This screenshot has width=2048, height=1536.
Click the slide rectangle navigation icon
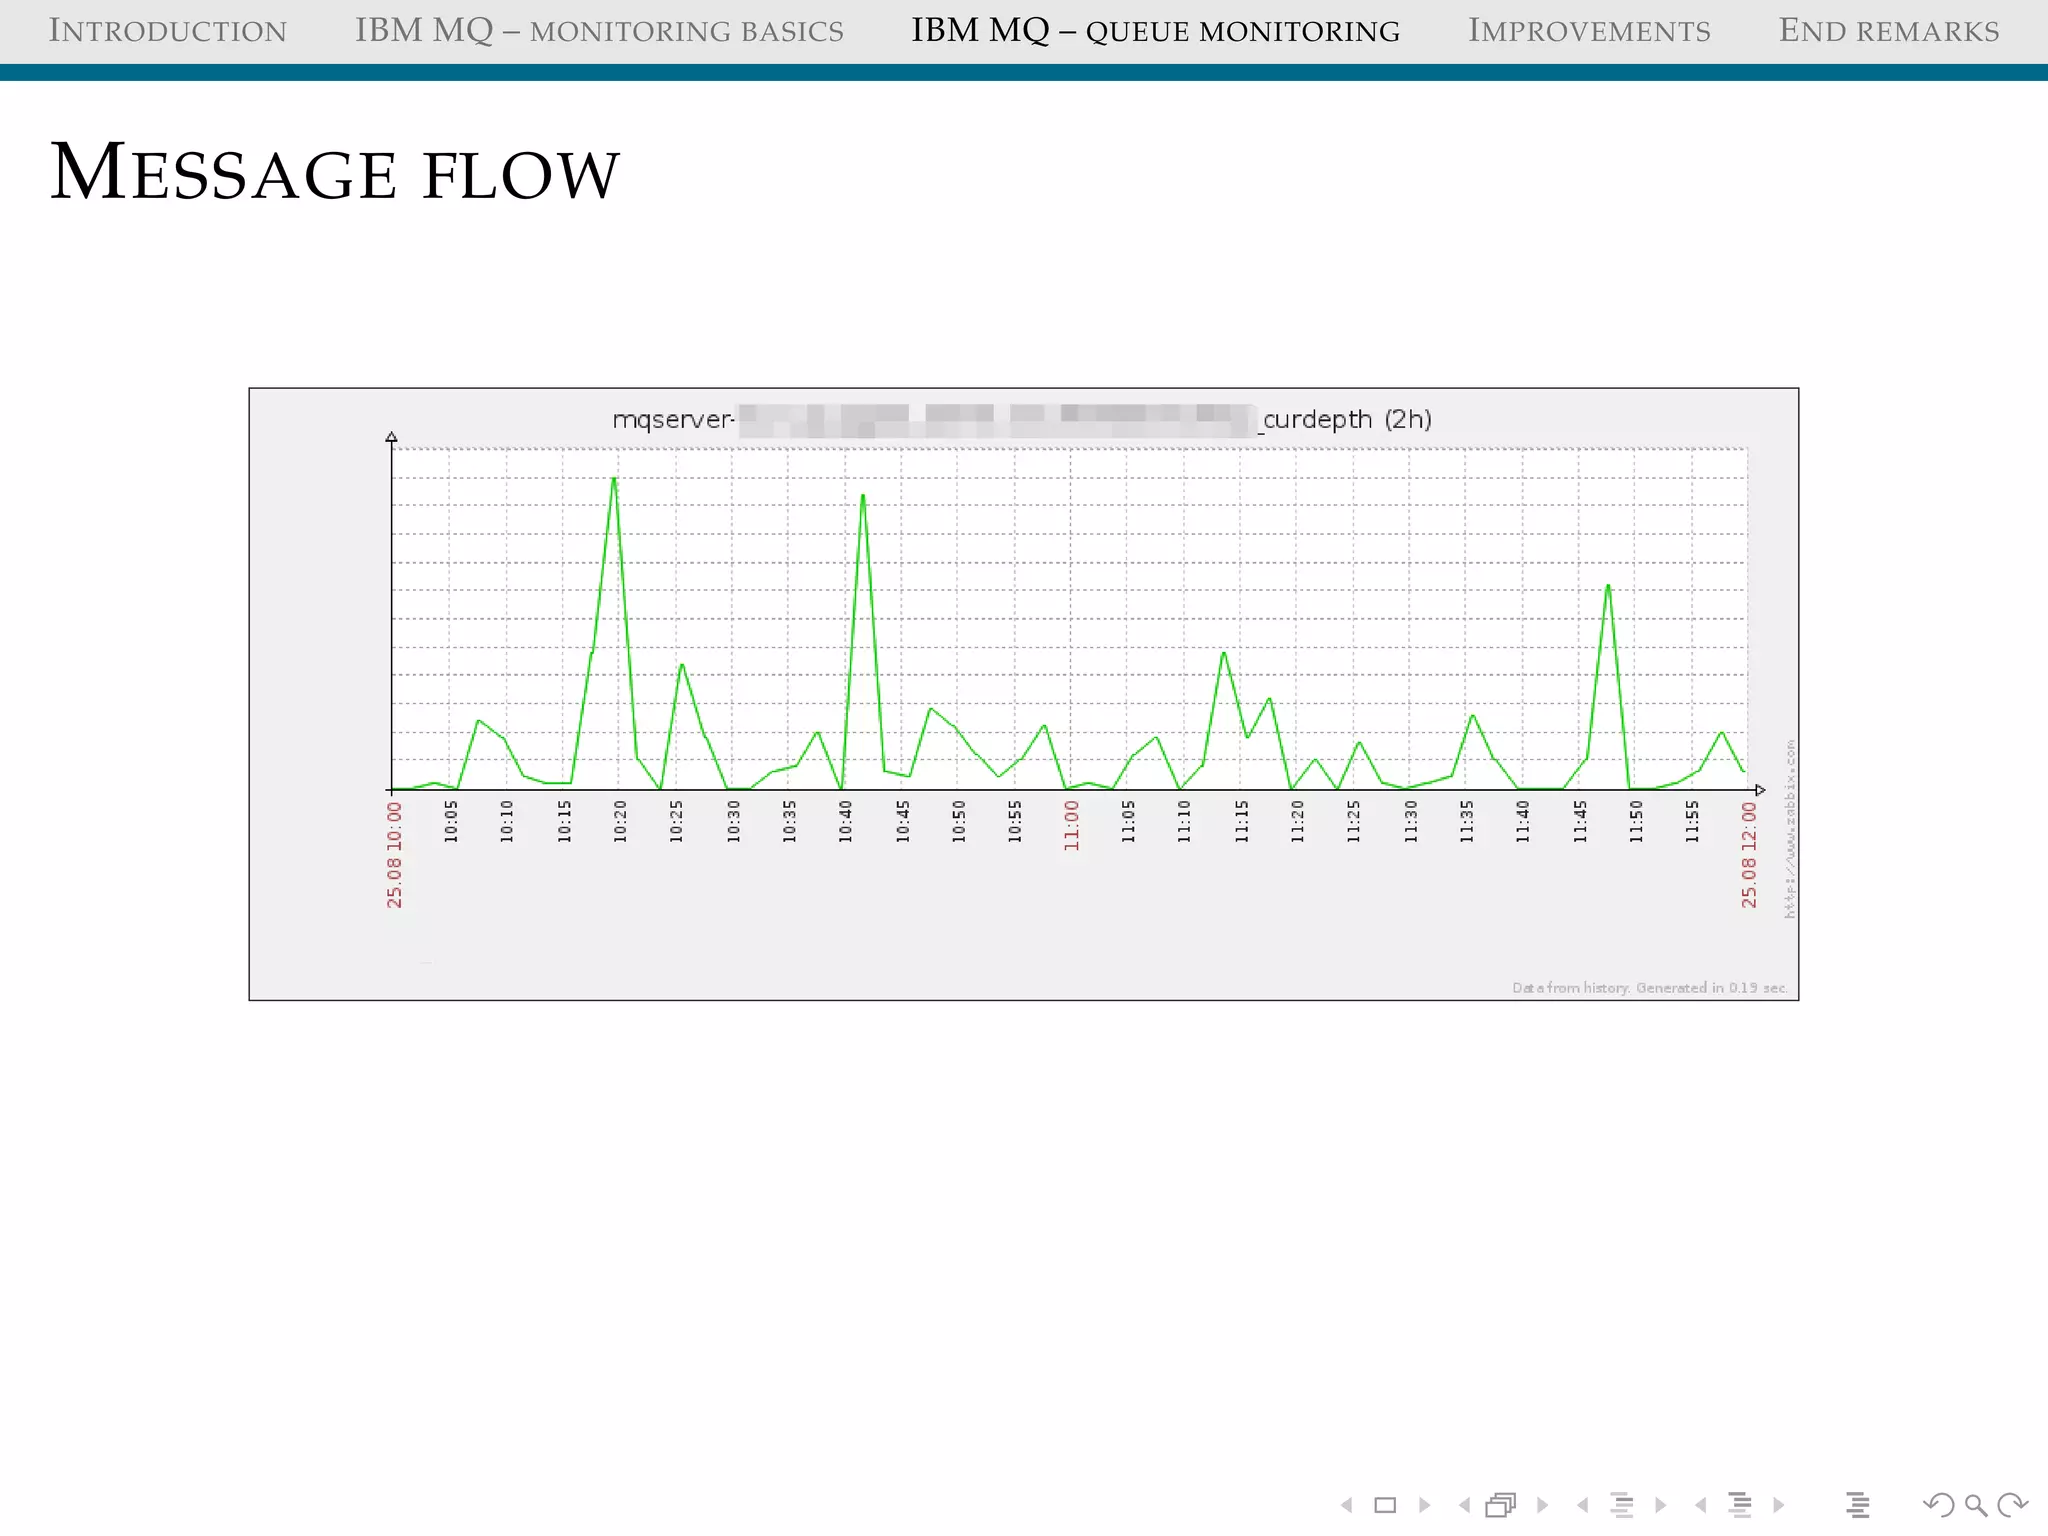pos(1385,1505)
